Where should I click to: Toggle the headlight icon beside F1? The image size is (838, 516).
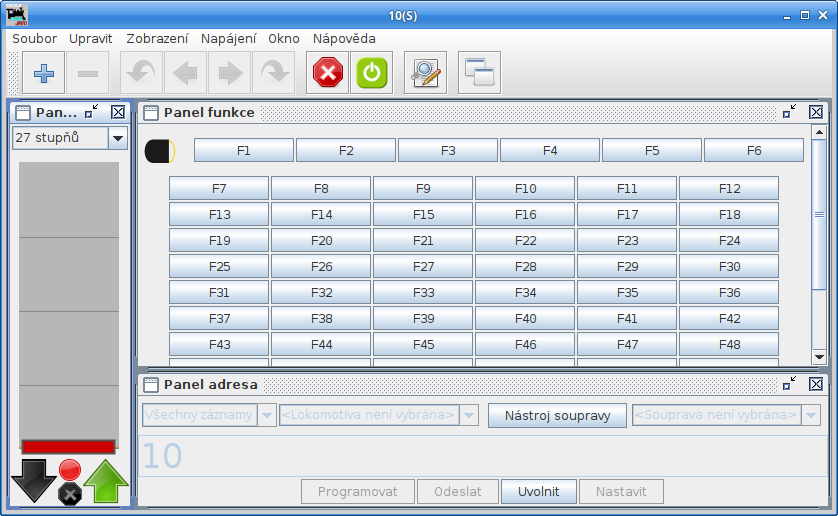click(159, 151)
